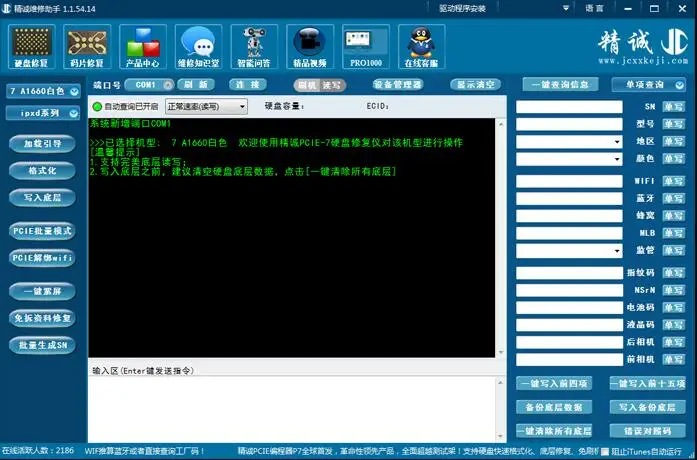Click the 错误对照码 button
The image size is (697, 460).
coord(648,431)
